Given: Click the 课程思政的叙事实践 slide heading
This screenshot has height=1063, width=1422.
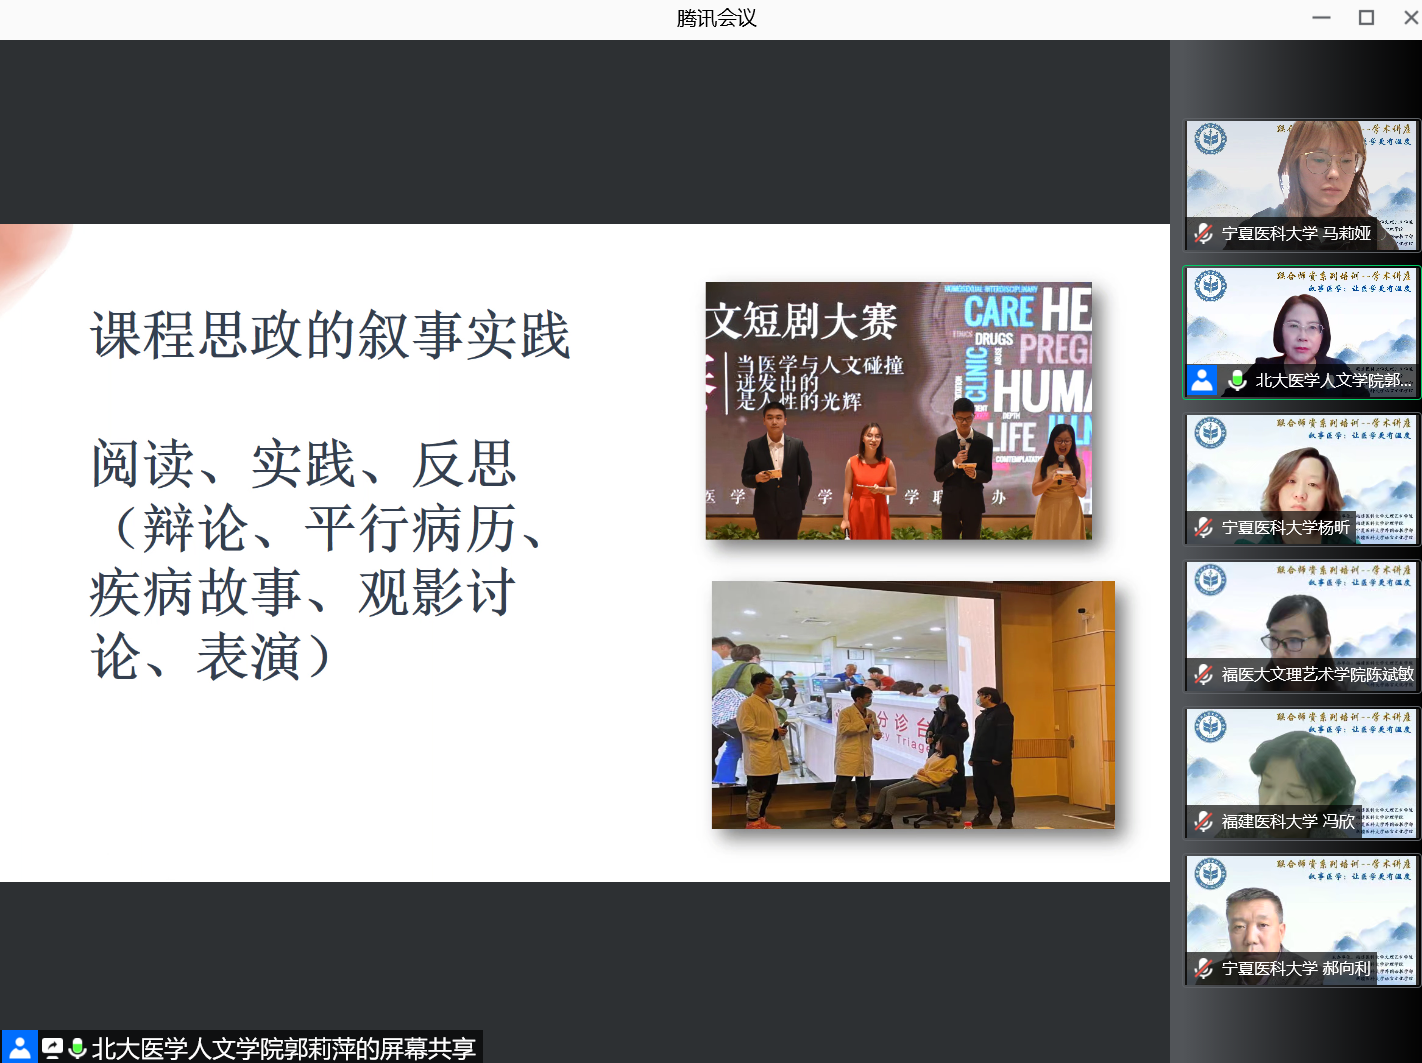Looking at the screenshot, I should [330, 335].
